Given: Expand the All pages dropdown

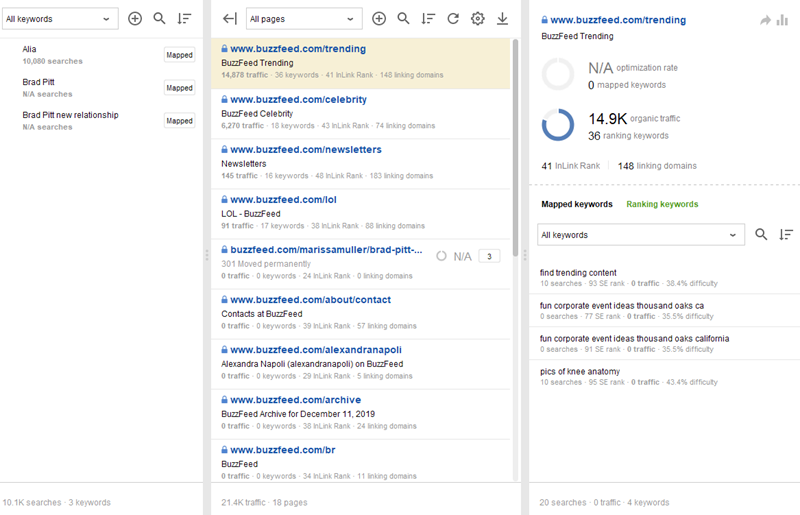Looking at the screenshot, I should [x=304, y=19].
